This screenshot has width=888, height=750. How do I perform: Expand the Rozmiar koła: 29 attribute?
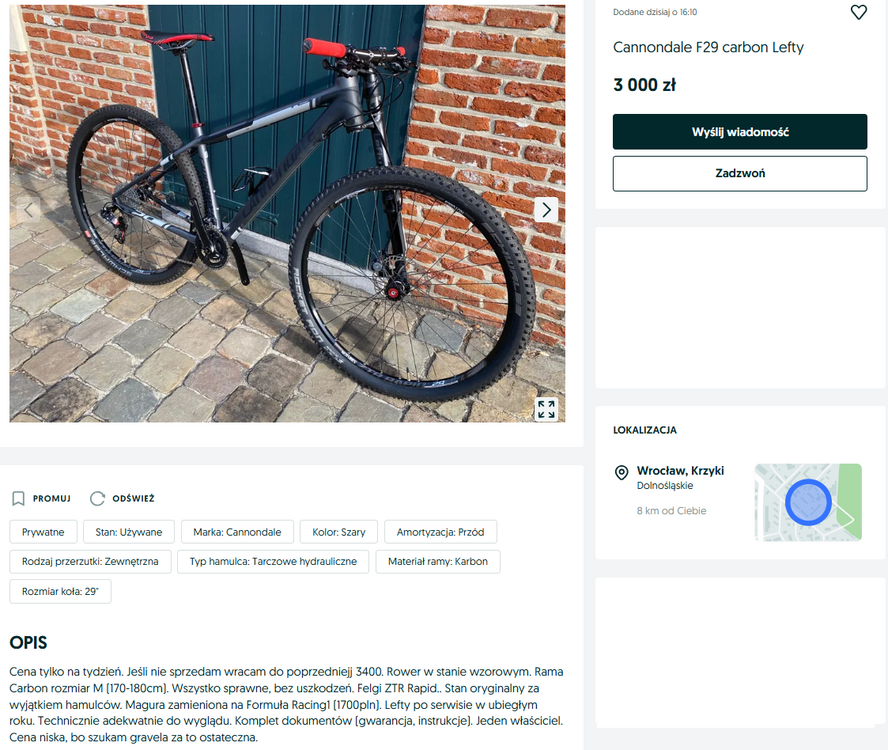(59, 591)
